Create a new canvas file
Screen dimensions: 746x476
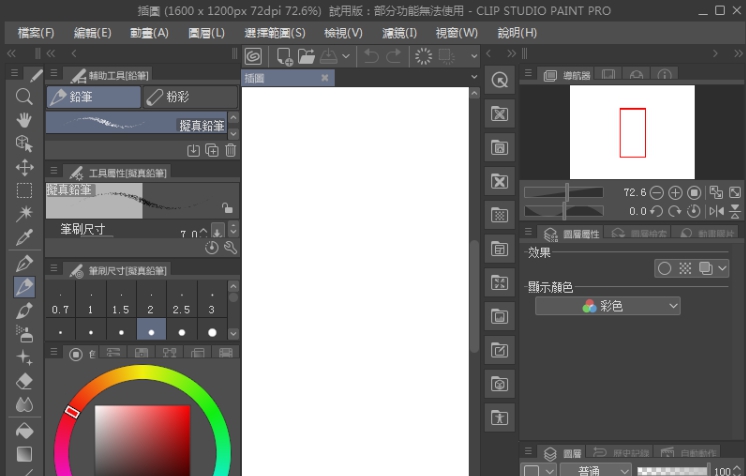284,57
